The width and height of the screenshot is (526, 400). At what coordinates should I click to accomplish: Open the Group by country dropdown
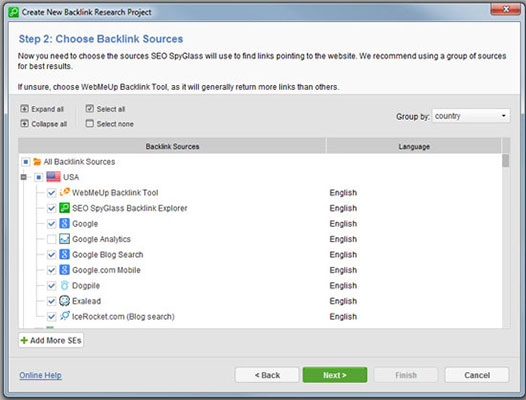(x=471, y=116)
